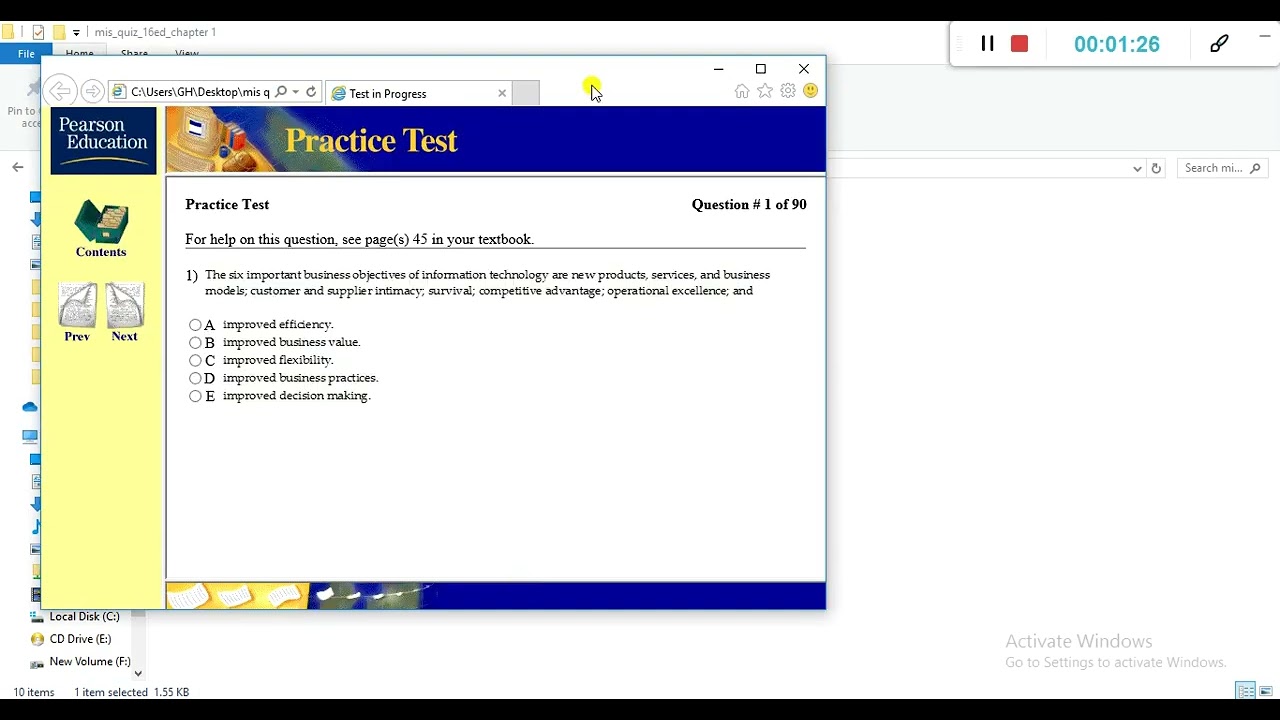1280x720 pixels.
Task: Click the recording timer 00:01:26
Action: point(1117,44)
